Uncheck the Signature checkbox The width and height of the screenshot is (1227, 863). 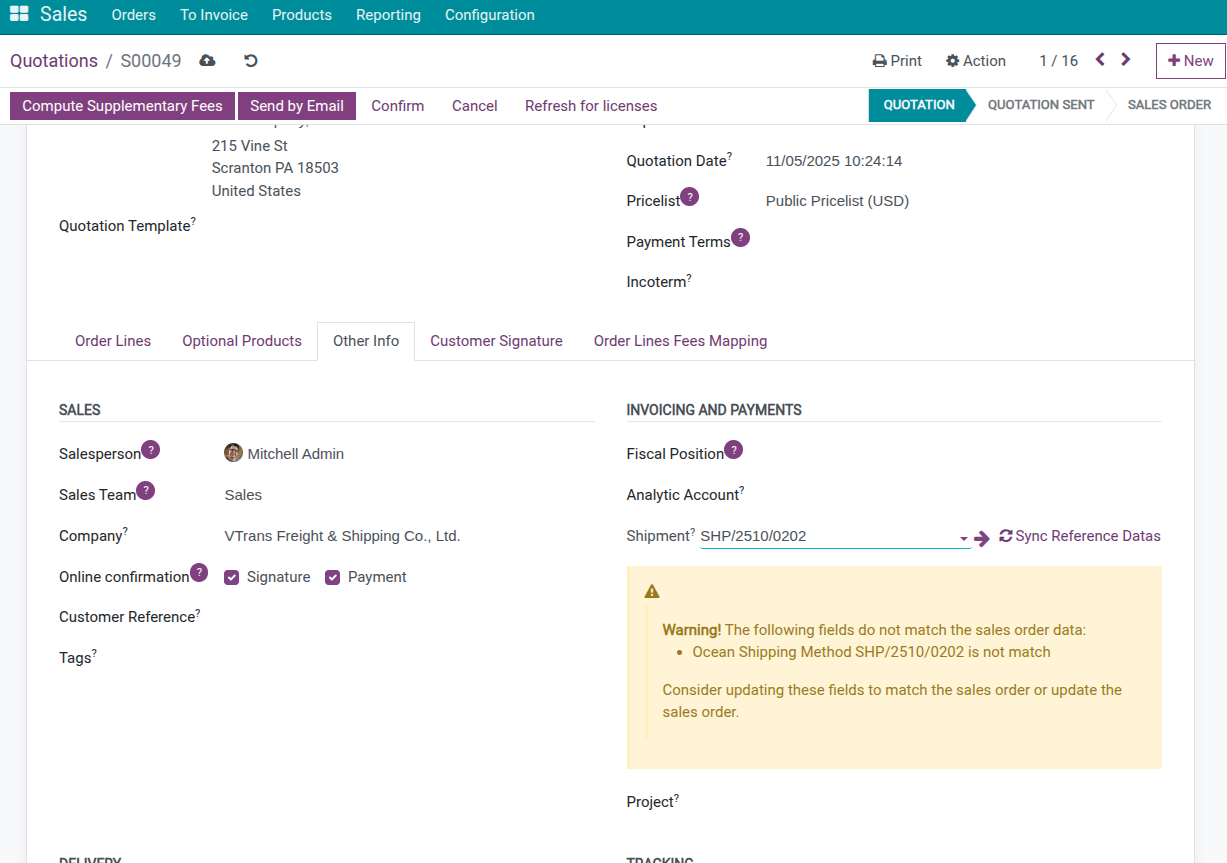click(x=232, y=578)
